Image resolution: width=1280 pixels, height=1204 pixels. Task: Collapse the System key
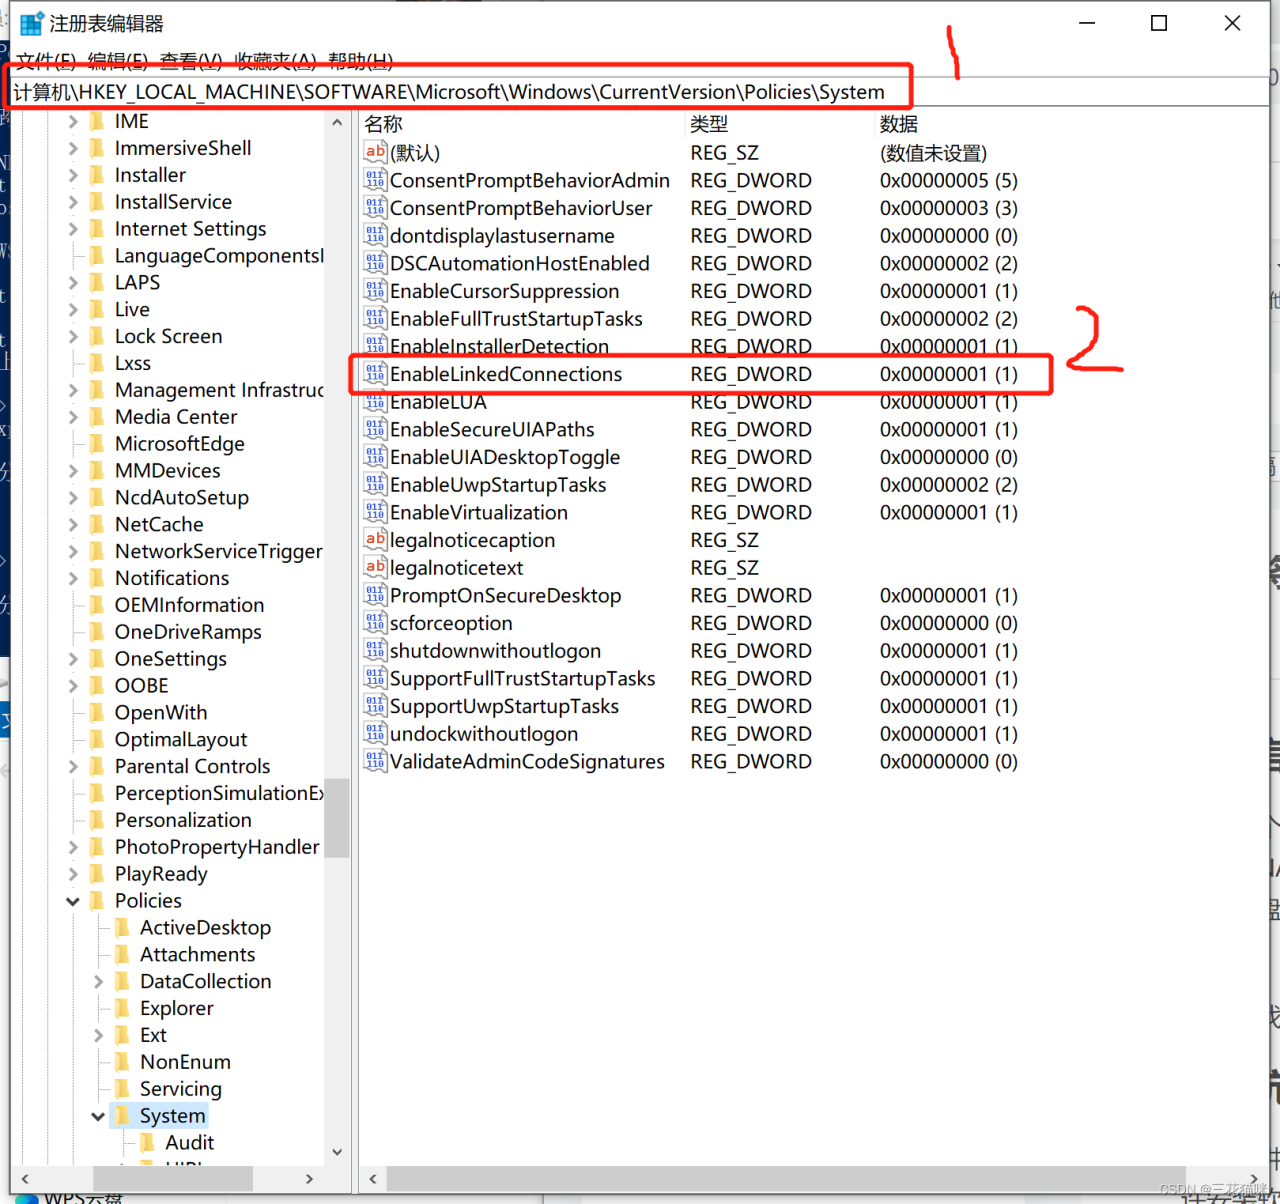(x=98, y=1116)
